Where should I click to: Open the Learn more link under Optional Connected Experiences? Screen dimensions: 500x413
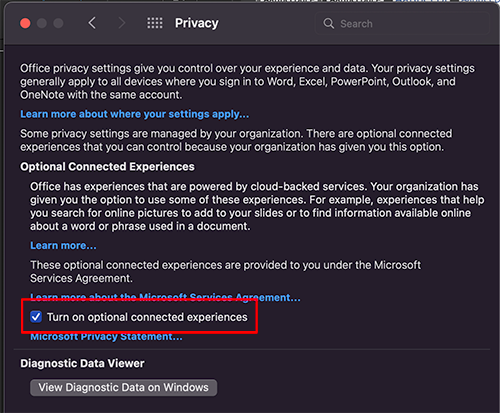63,245
